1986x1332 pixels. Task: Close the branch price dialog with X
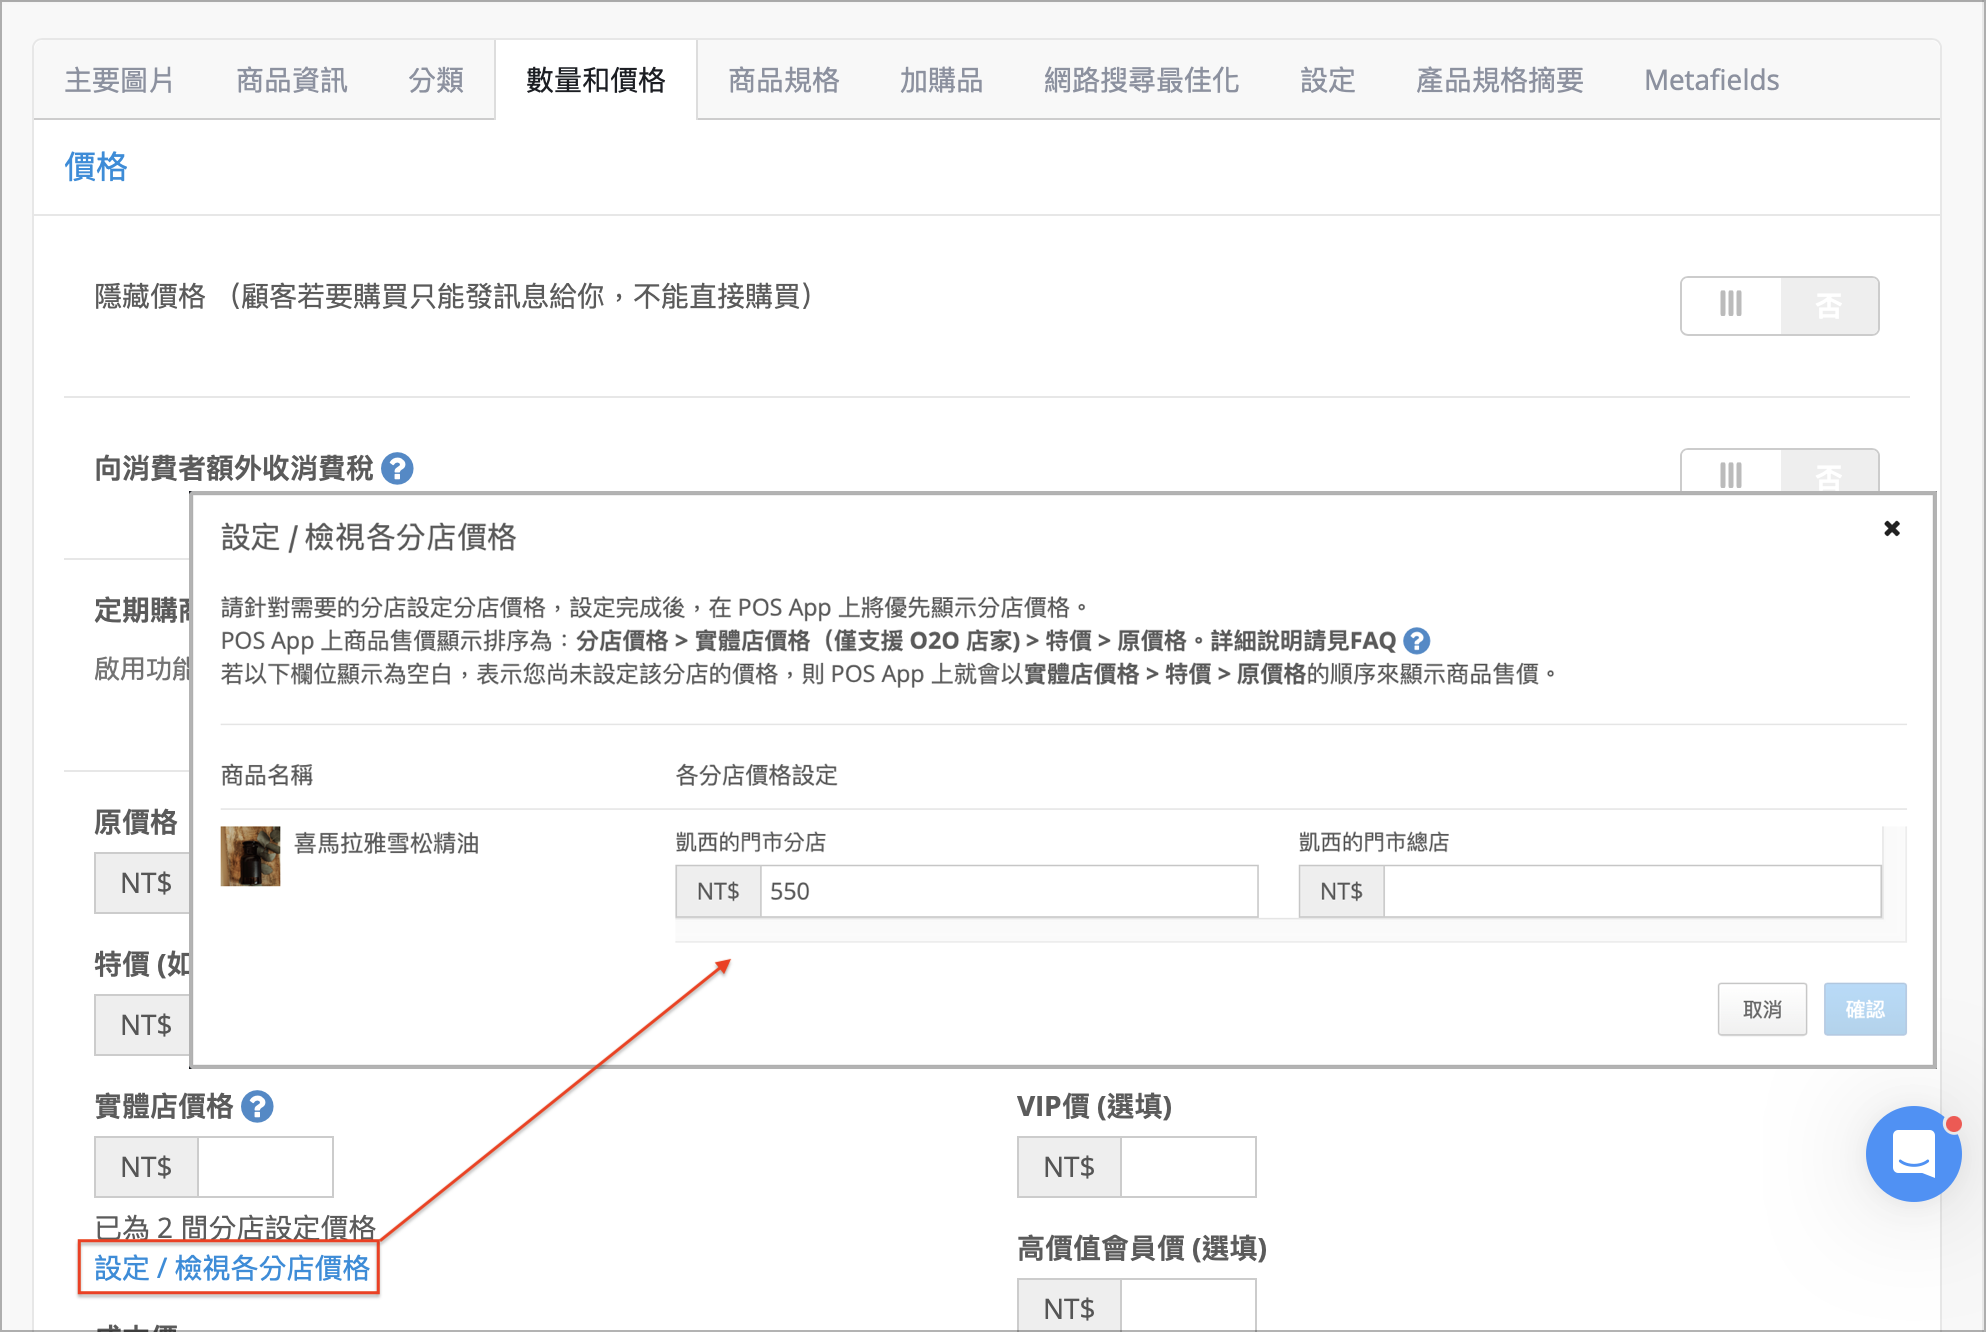tap(1891, 528)
